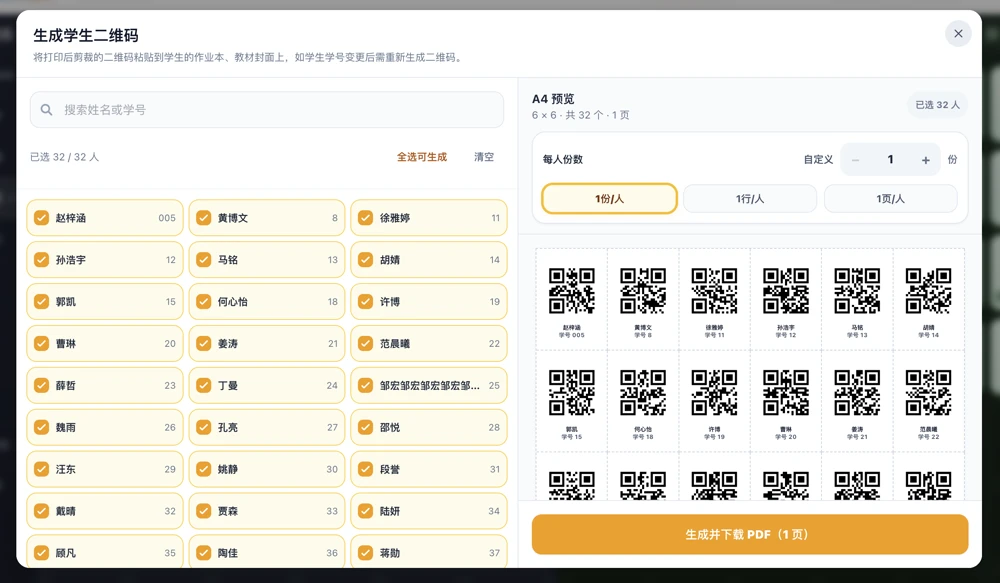Click QR code preview for 学号 21

coord(857,392)
